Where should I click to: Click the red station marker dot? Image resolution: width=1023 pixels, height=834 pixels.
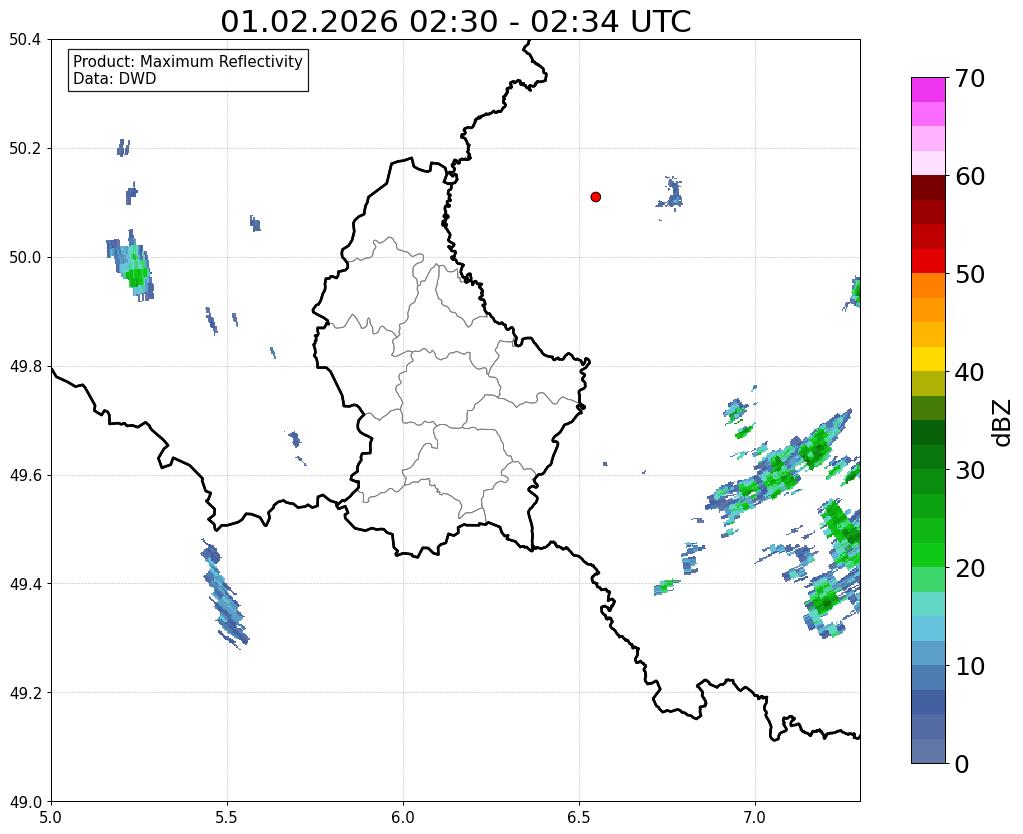(595, 196)
